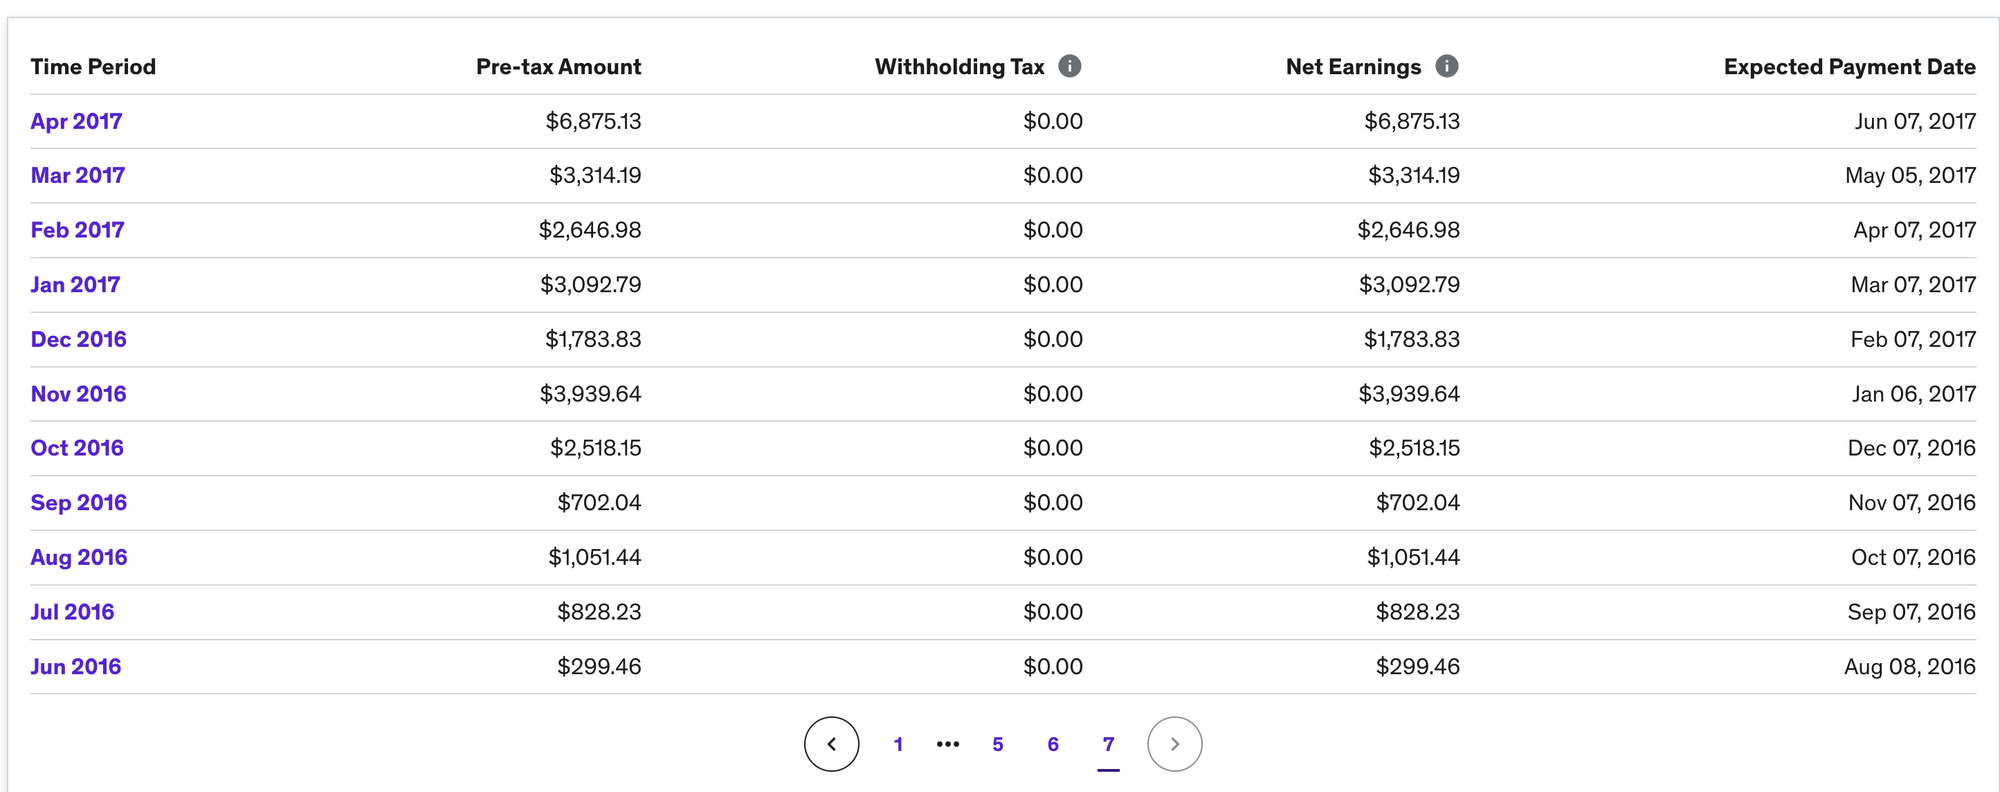Navigate to page 6
Screen dimensions: 2000x792
(x=1053, y=744)
